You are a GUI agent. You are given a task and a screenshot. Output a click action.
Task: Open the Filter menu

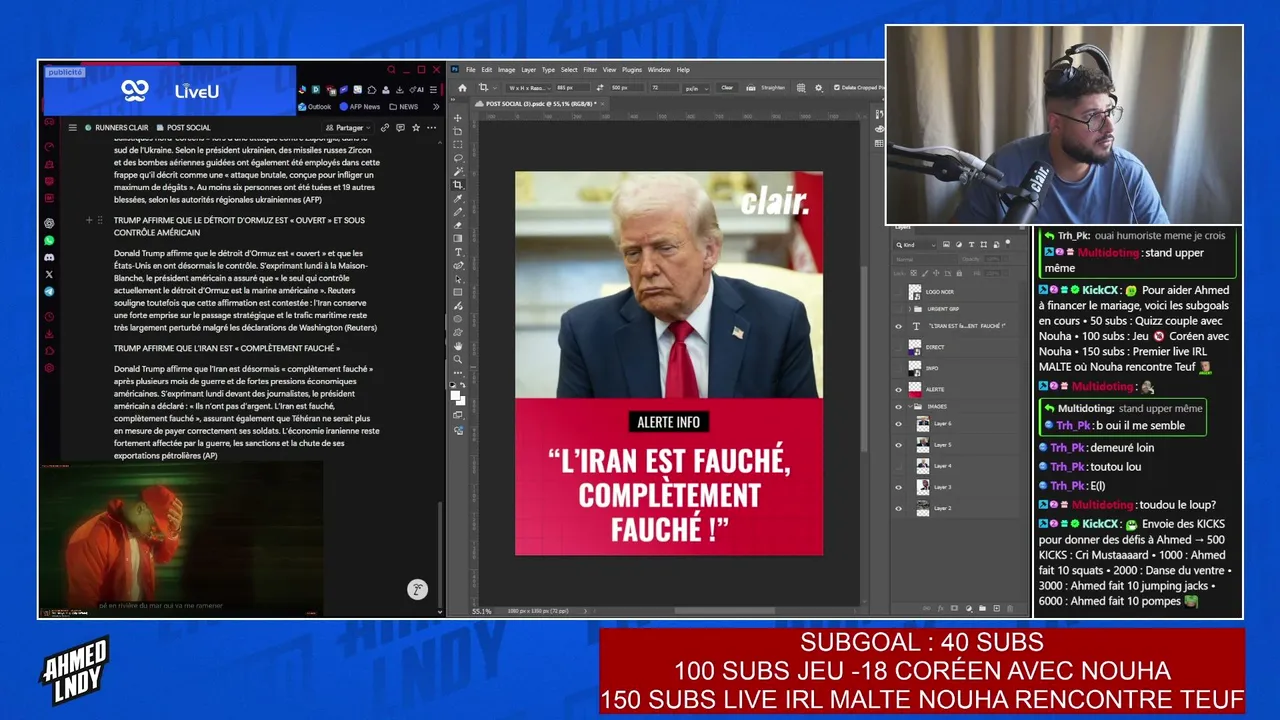[x=590, y=70]
